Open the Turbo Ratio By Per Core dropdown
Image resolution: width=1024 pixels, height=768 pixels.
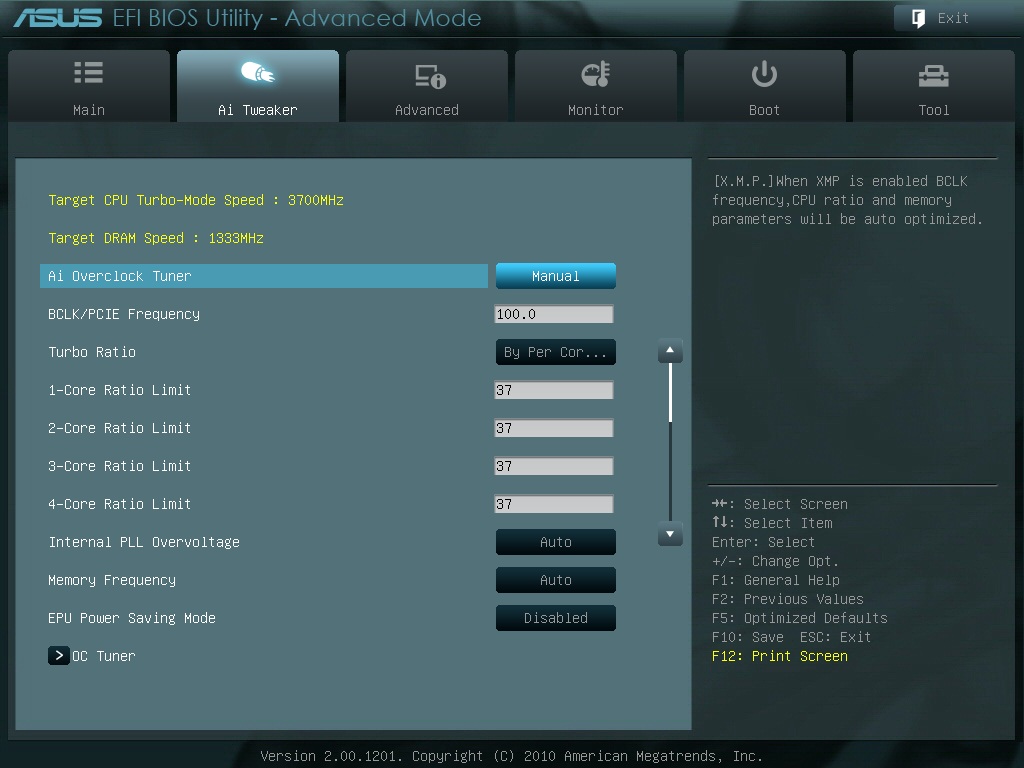coord(555,352)
